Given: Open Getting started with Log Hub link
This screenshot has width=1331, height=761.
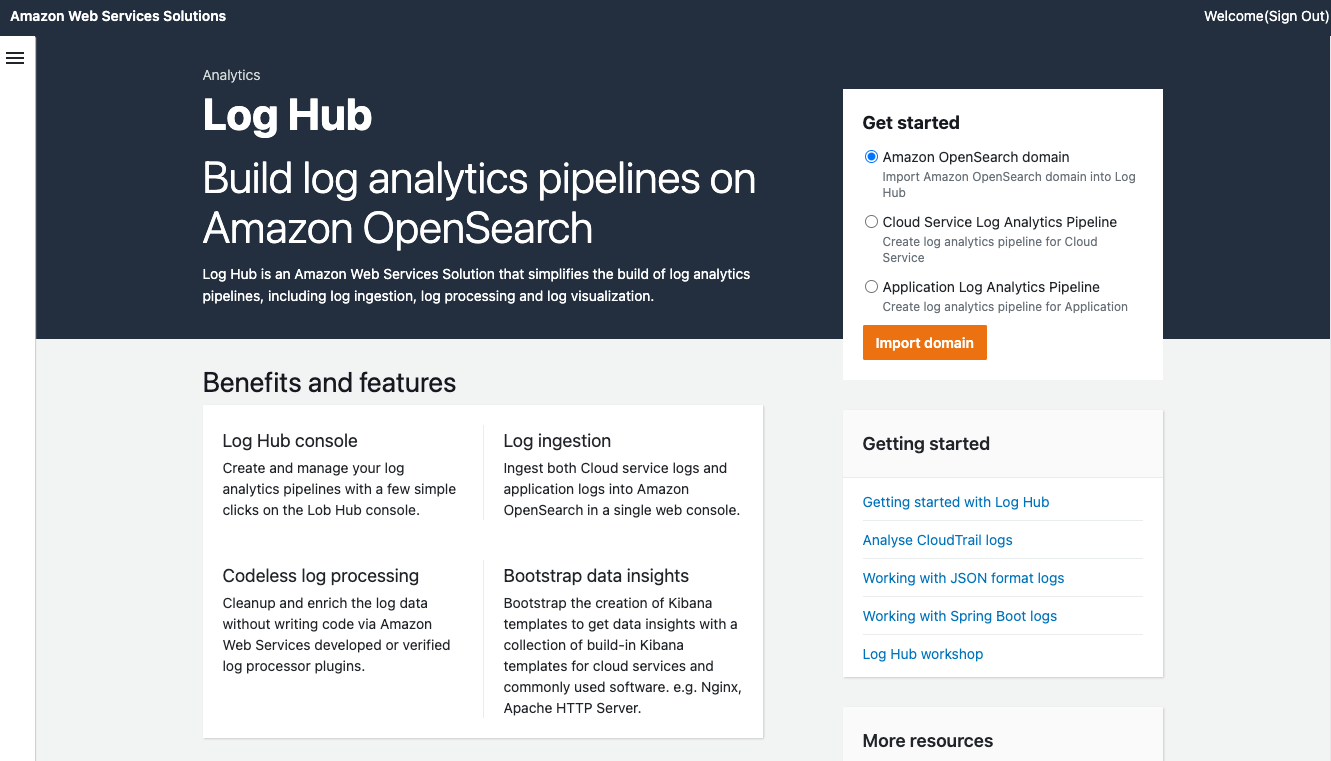Looking at the screenshot, I should tap(955, 502).
